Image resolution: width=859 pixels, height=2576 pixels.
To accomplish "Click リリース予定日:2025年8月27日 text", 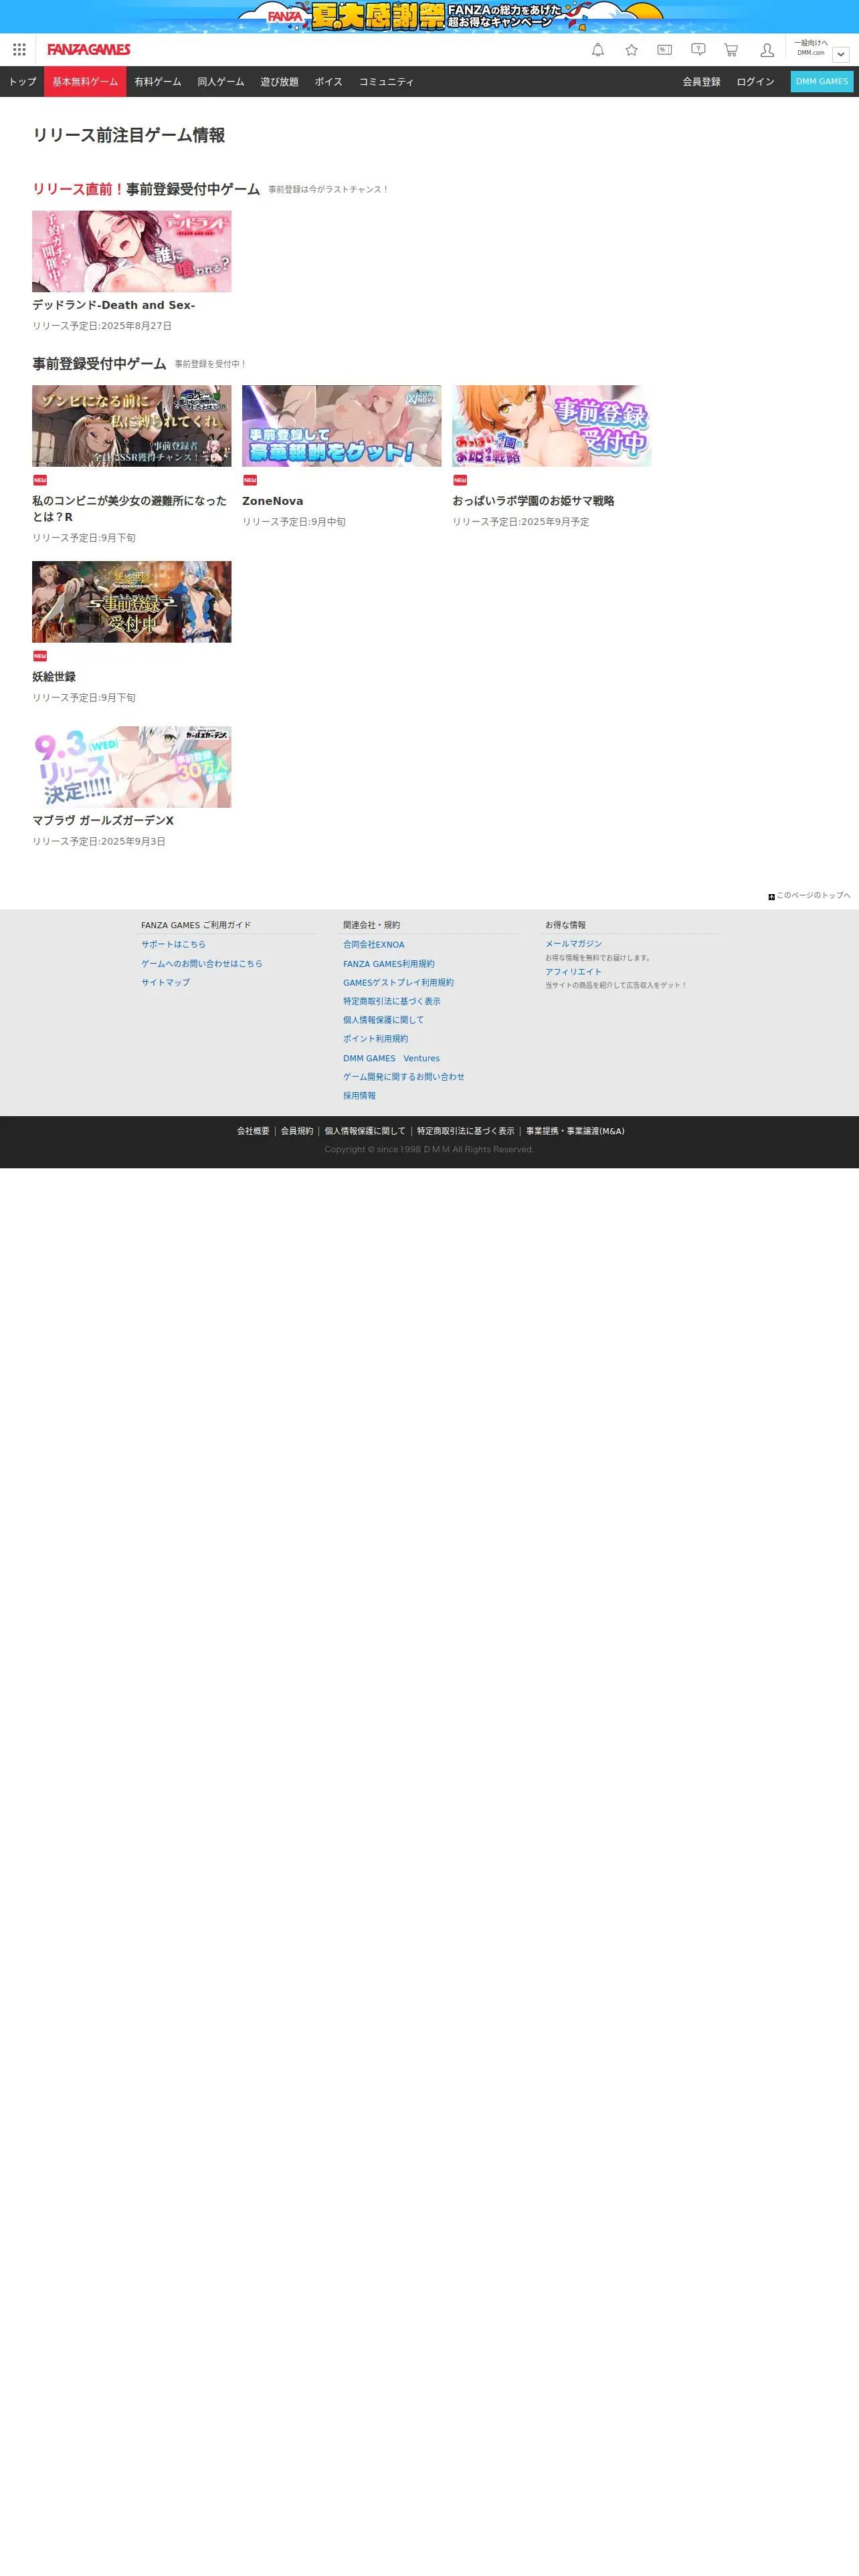I will tap(102, 326).
